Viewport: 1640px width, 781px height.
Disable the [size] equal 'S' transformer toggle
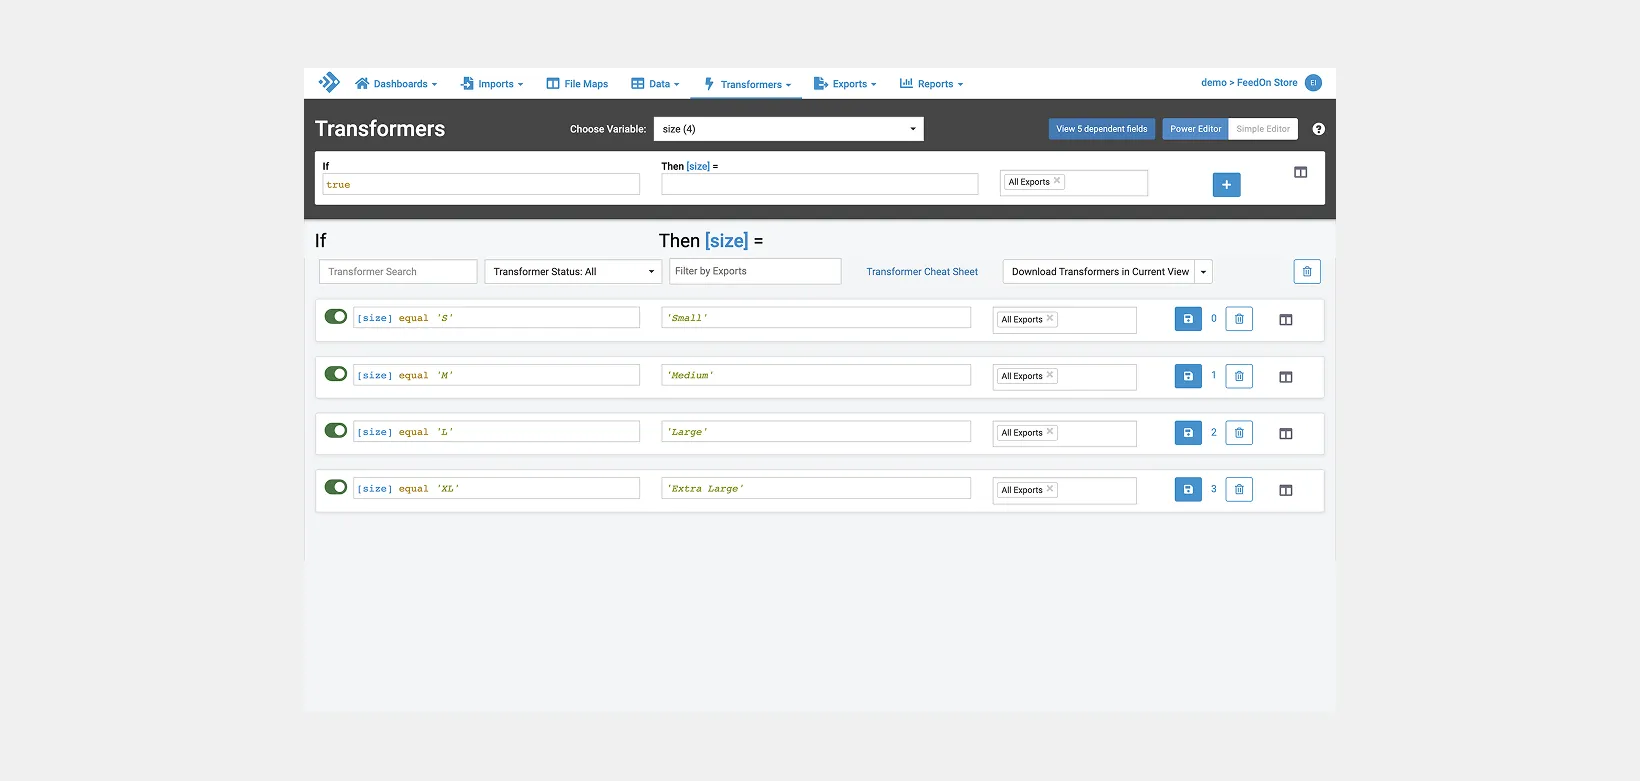tap(336, 317)
